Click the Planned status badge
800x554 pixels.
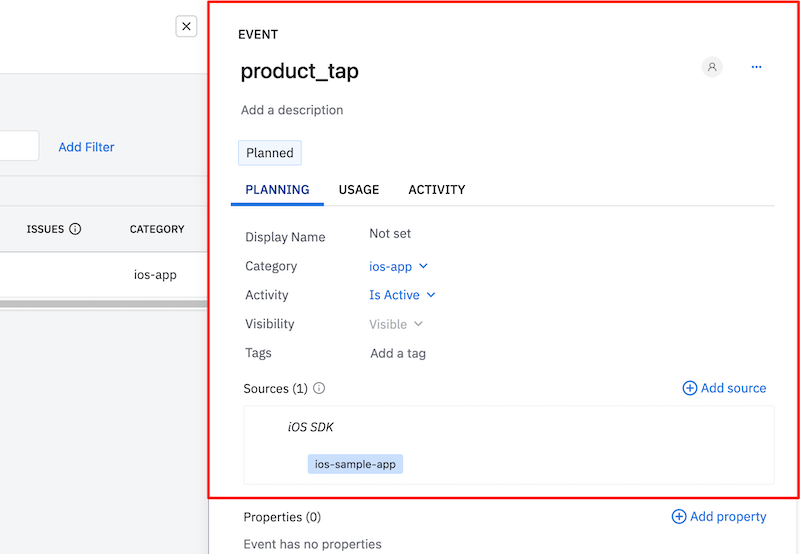click(270, 153)
